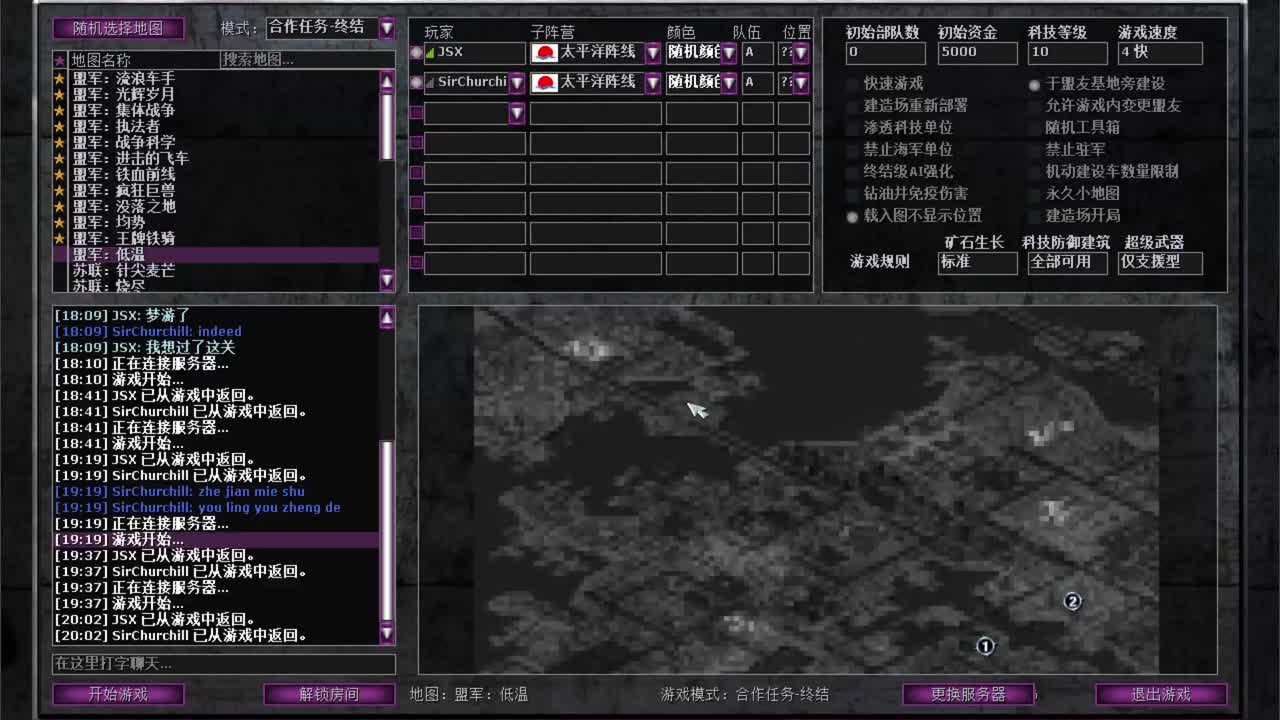The image size is (1280, 720).
Task: Enable the 建造场重新部署 option
Action: pos(852,106)
